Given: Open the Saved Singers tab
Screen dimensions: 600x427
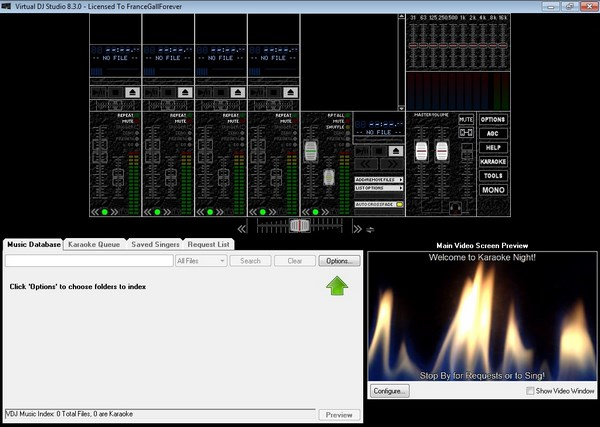Looking at the screenshot, I should coord(155,244).
